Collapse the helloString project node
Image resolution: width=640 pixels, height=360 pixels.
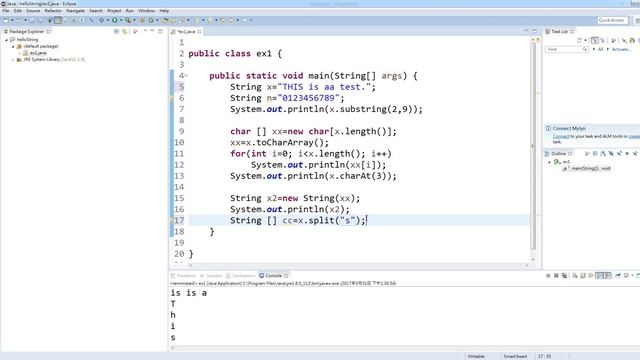[x=7, y=40]
